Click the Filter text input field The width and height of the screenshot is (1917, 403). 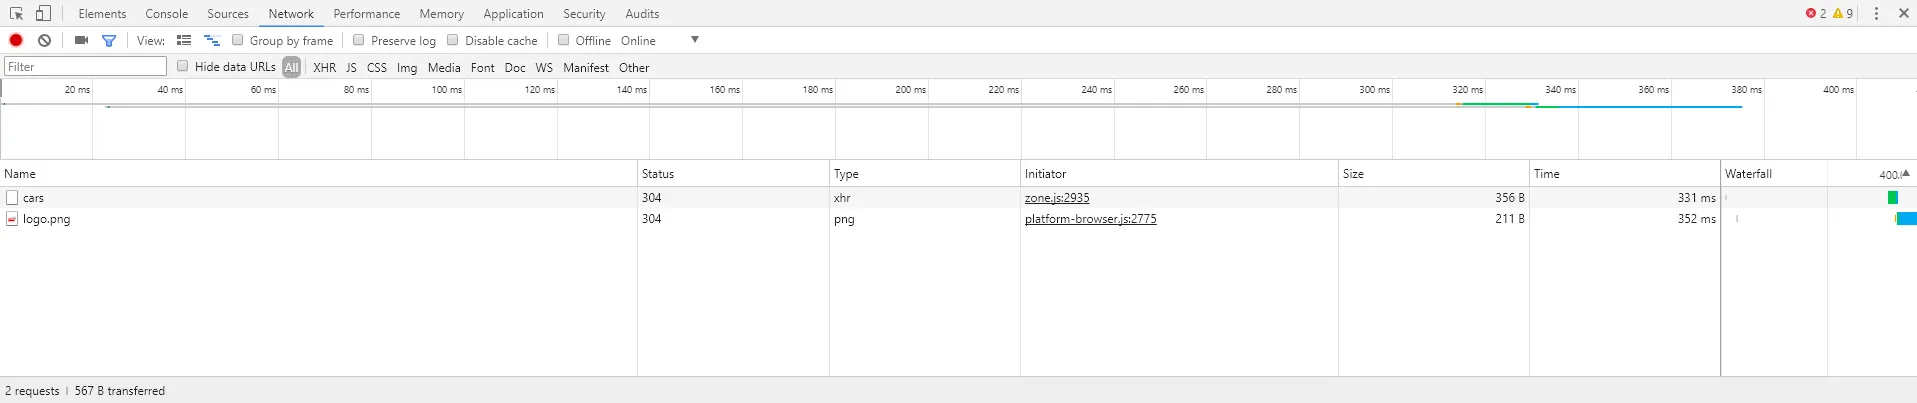coord(85,67)
